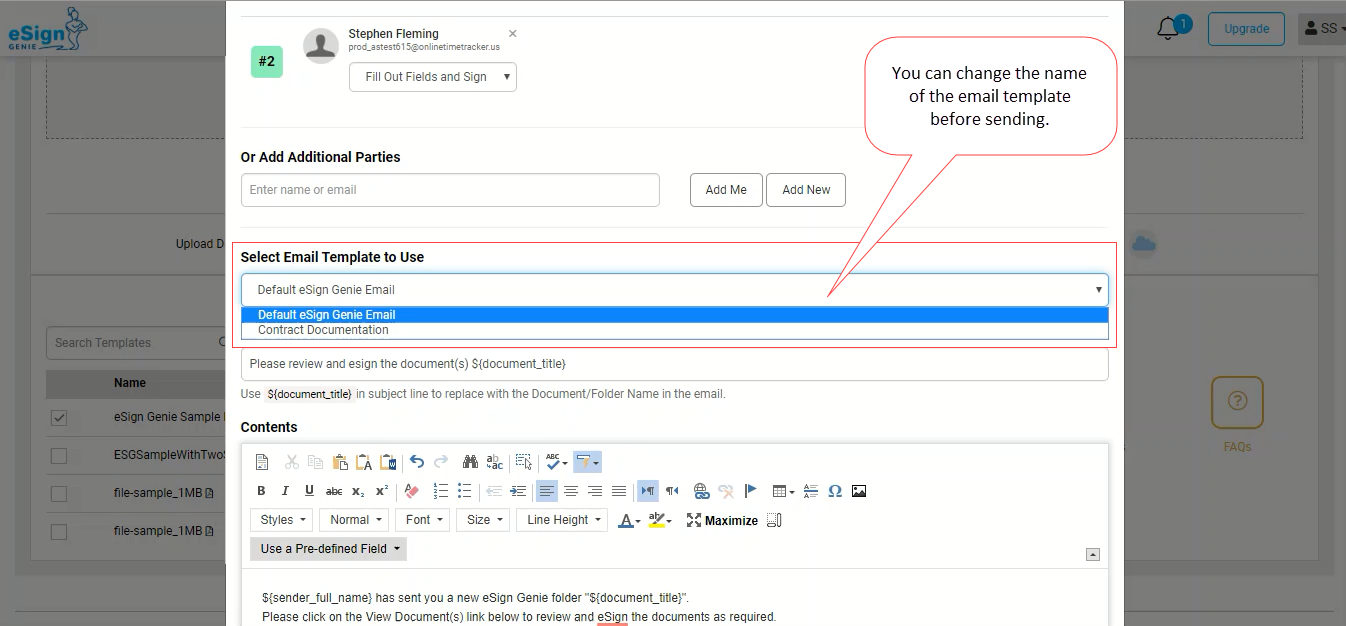Screen dimensions: 1346x626
Task: Click the Add New button
Action: tap(806, 190)
